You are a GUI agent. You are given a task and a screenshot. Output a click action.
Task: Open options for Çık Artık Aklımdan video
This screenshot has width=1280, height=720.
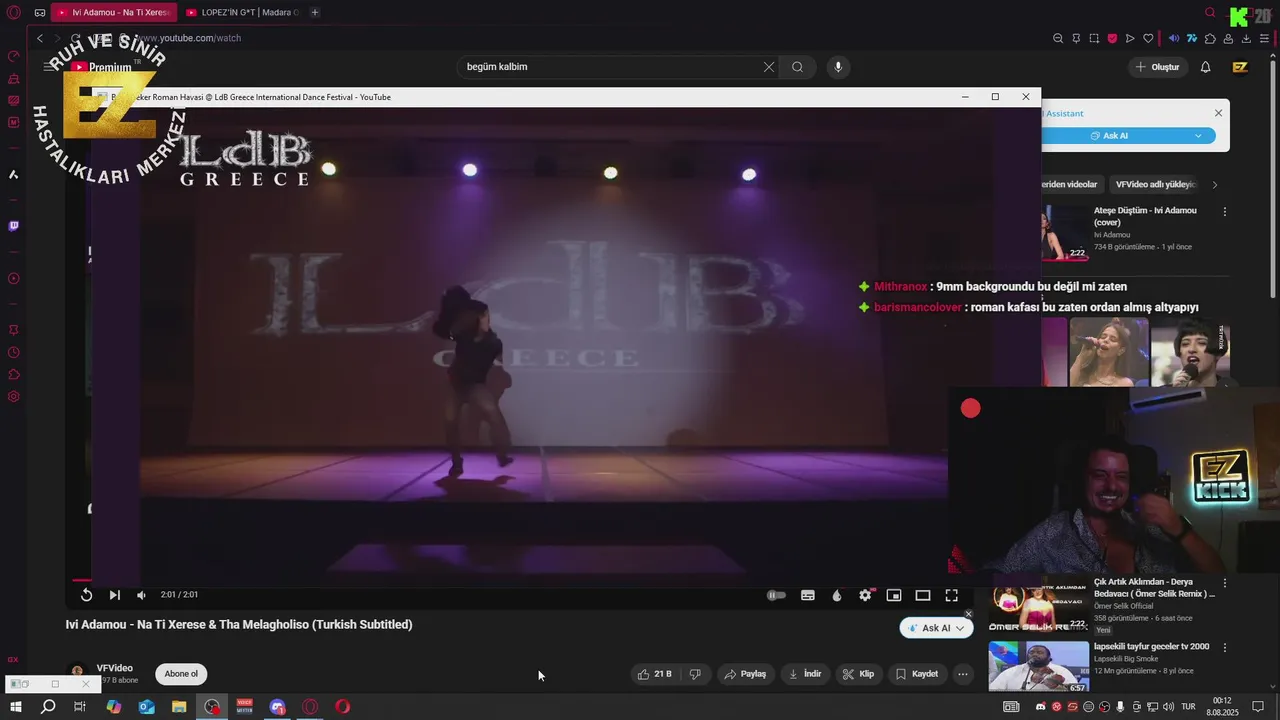[1225, 583]
